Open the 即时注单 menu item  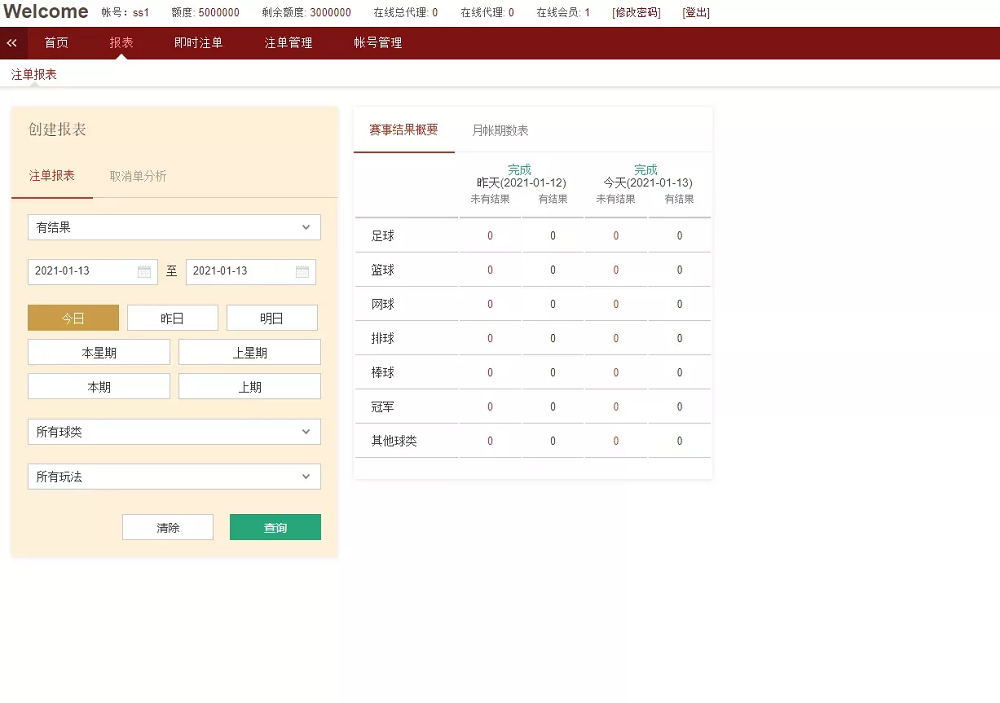coord(198,43)
